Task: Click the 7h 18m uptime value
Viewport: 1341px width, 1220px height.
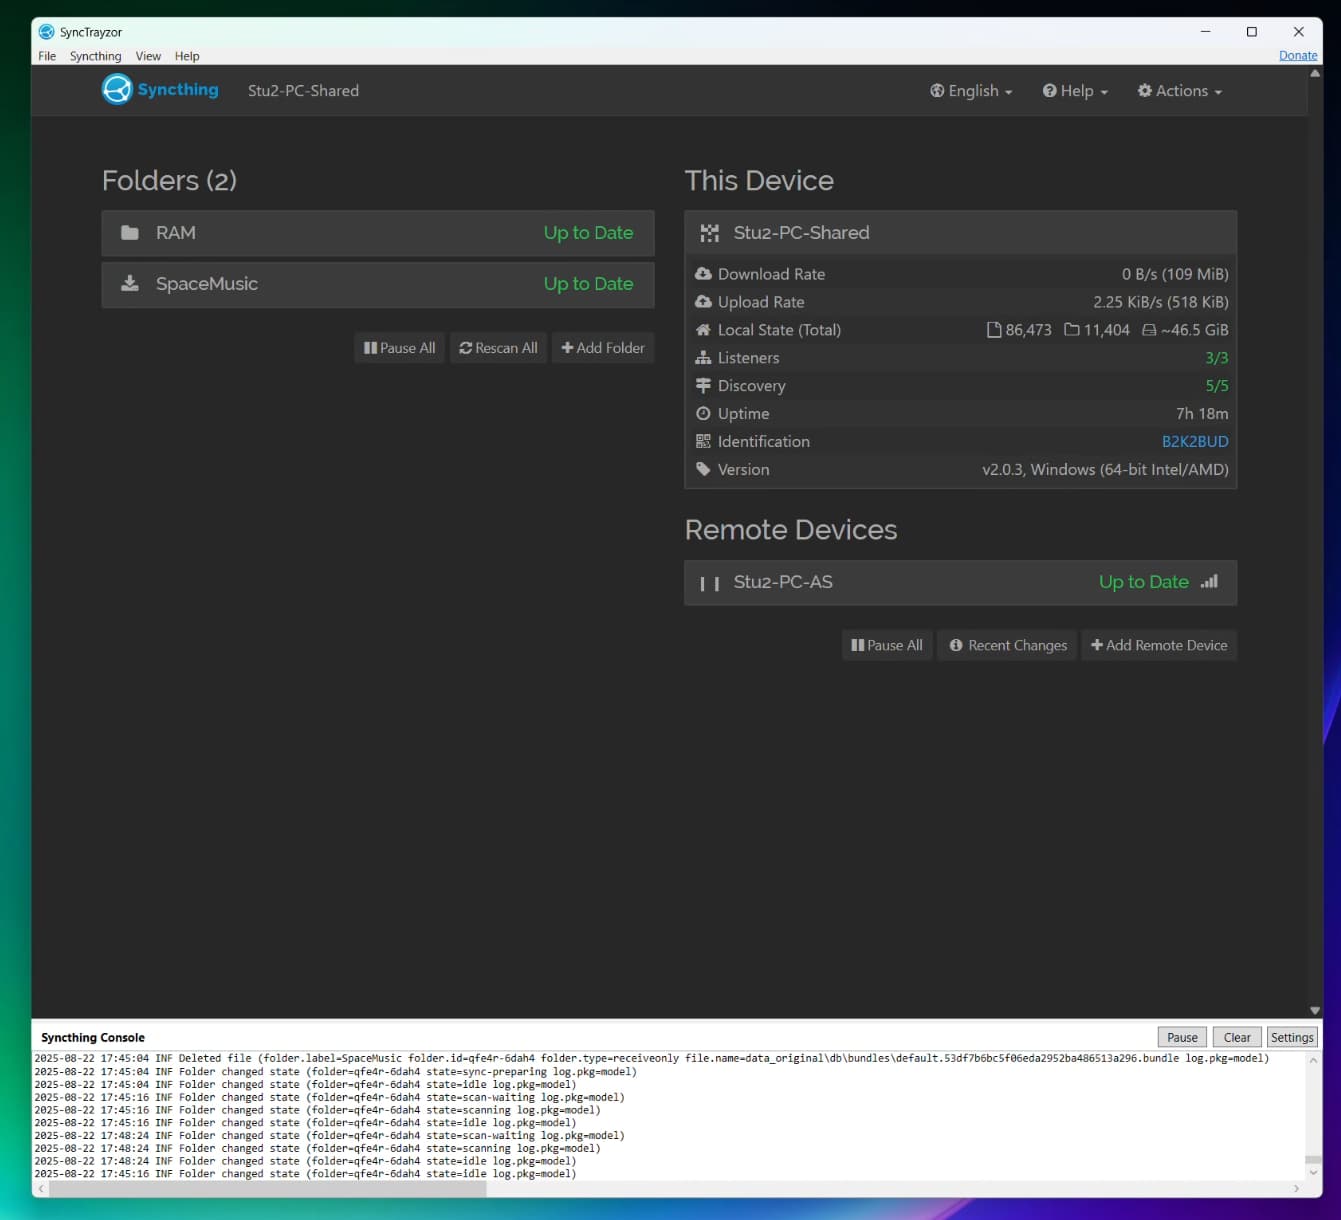Action: click(x=1202, y=414)
